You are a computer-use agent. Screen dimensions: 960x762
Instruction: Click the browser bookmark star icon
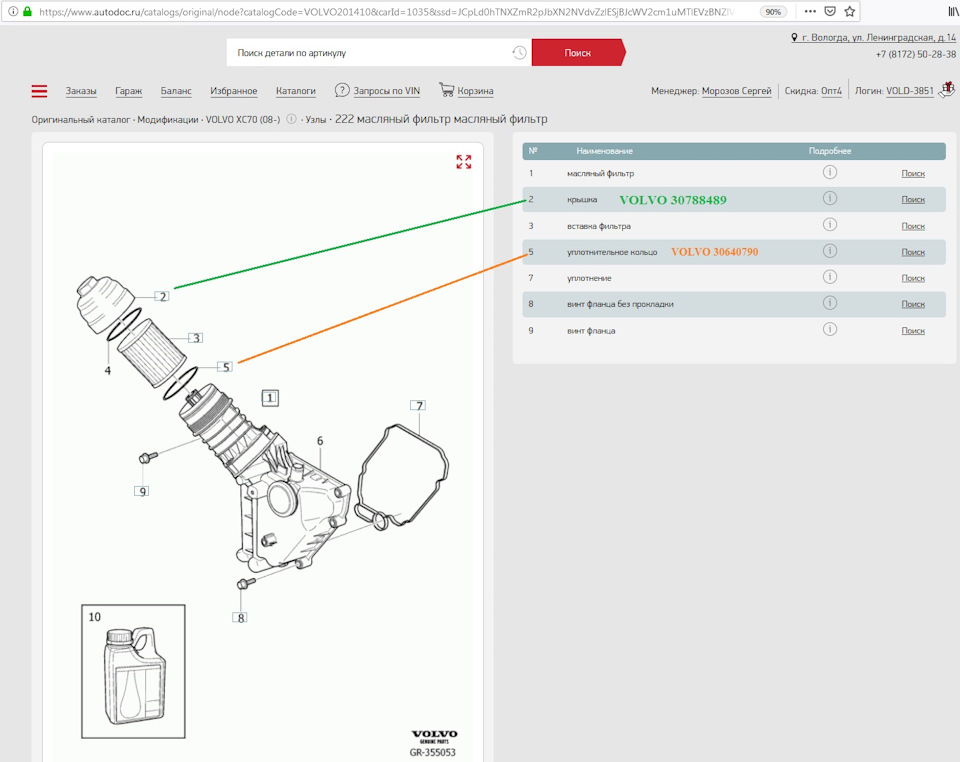click(850, 11)
